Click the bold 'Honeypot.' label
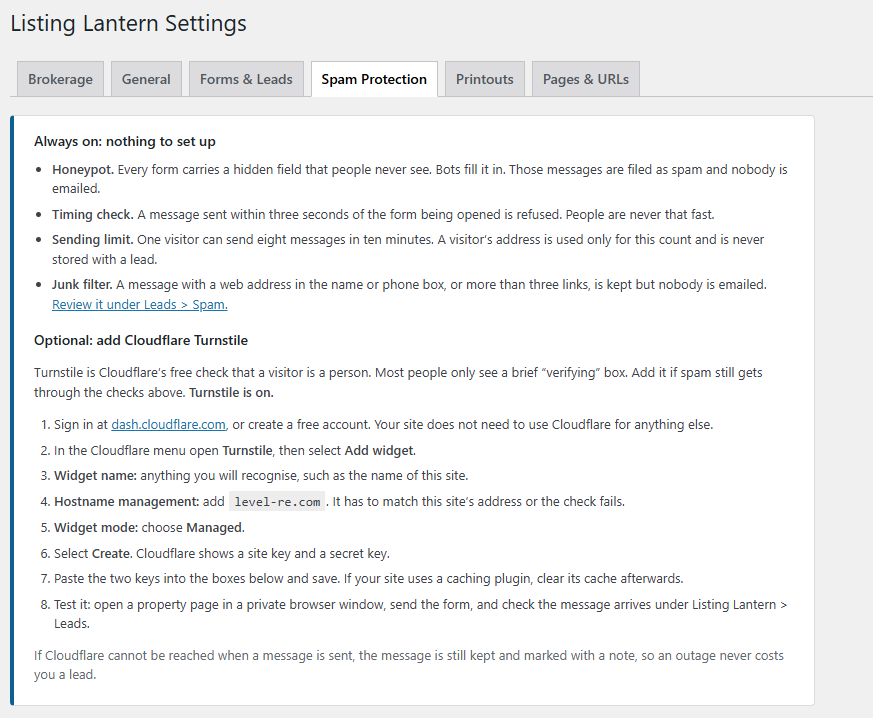The height and width of the screenshot is (718, 873). pos(83,169)
